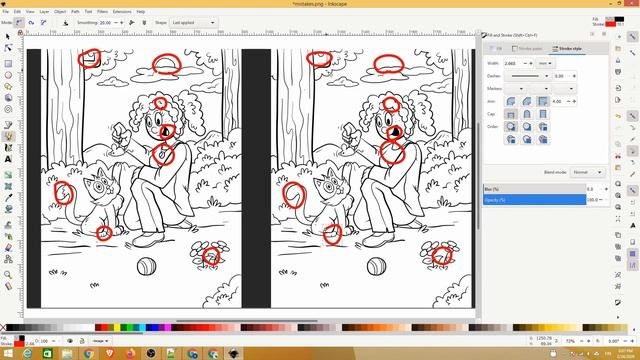Click the Blur (%) slider bar
This screenshot has height=360, width=640.
[x=535, y=189]
